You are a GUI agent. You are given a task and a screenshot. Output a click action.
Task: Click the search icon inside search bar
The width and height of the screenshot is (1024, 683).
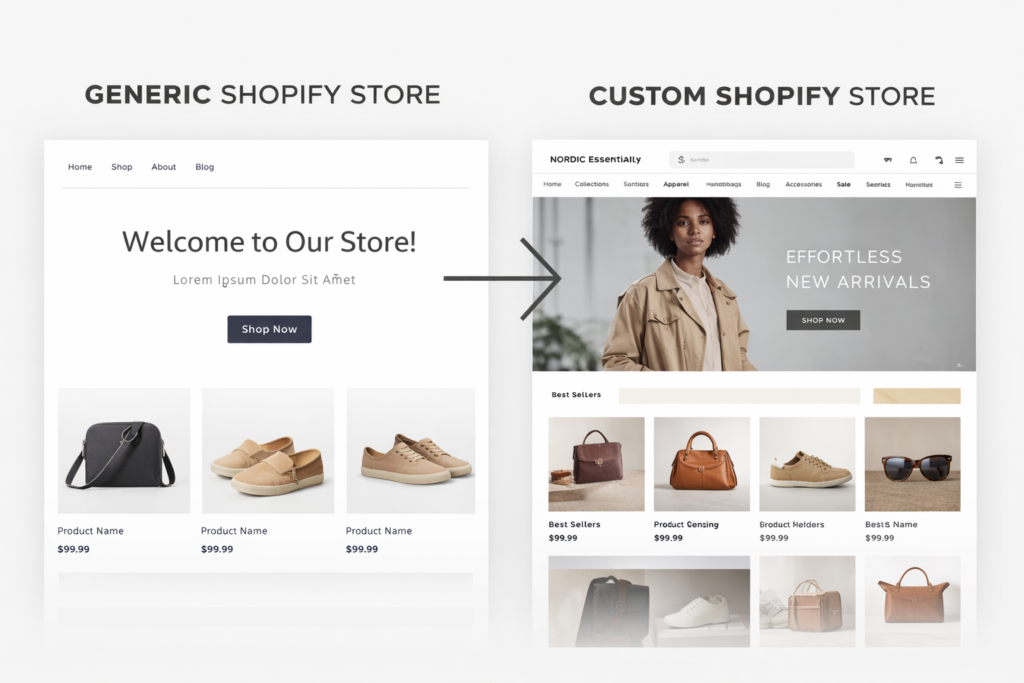point(681,159)
